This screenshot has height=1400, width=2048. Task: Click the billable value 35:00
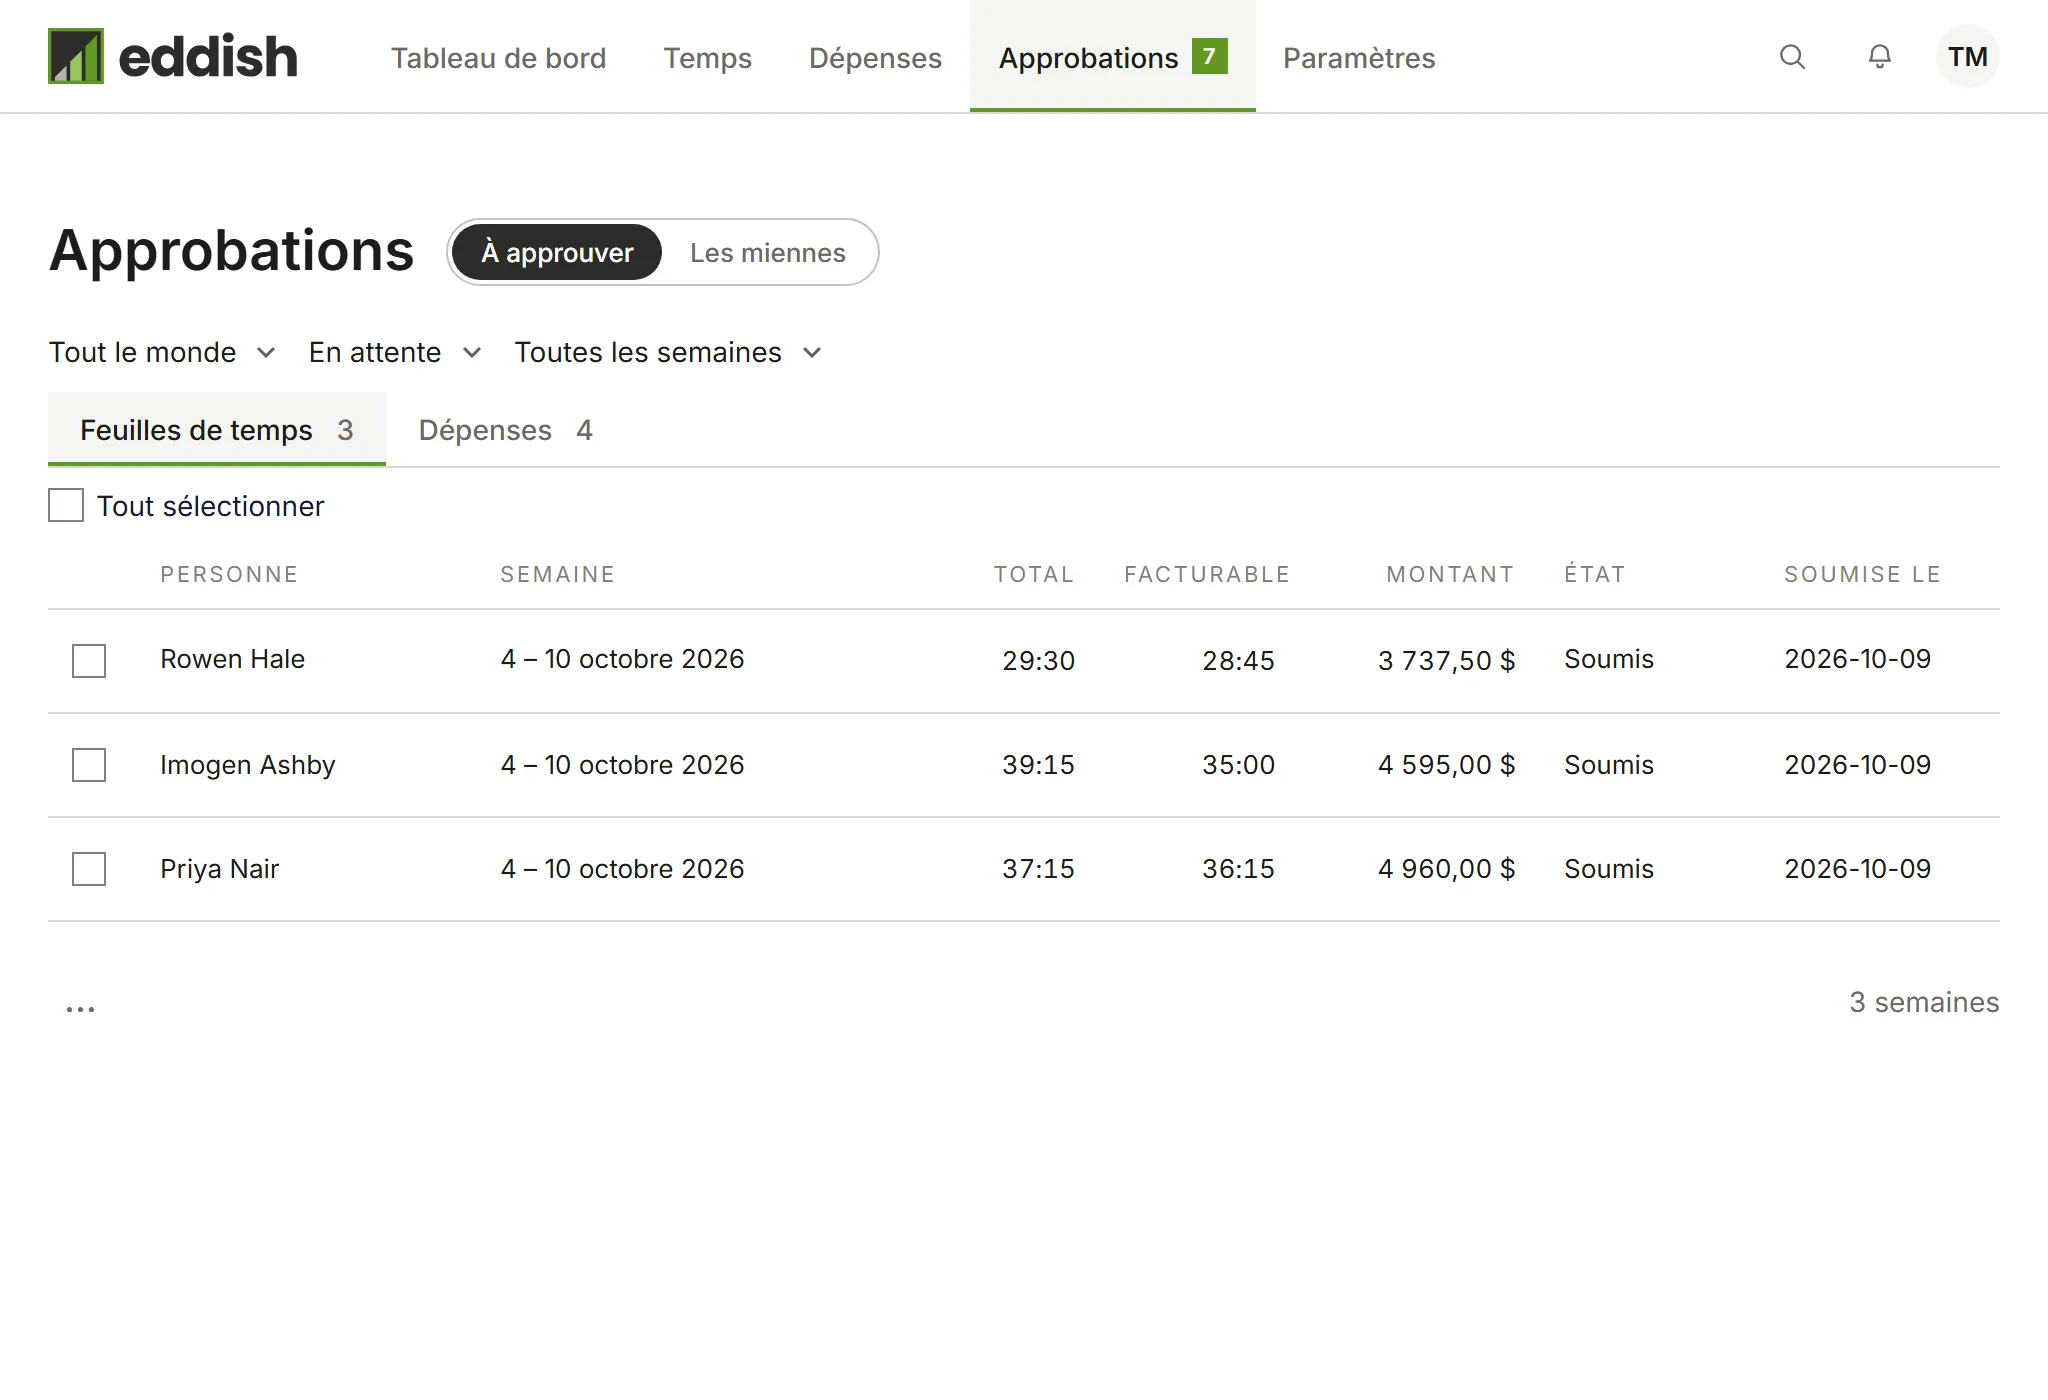tap(1238, 764)
